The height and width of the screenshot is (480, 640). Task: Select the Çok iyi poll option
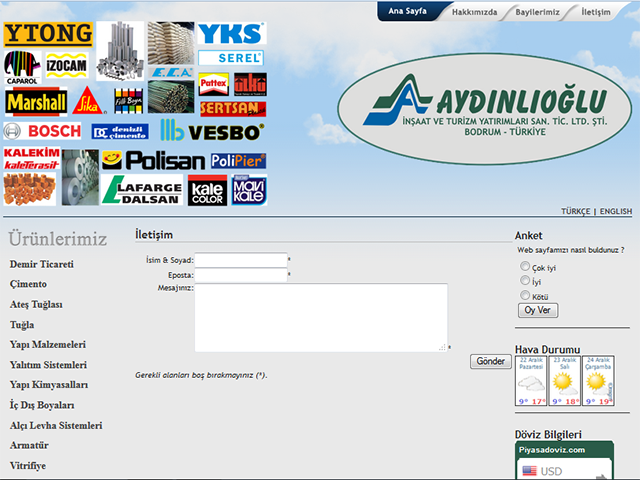[x=525, y=266]
